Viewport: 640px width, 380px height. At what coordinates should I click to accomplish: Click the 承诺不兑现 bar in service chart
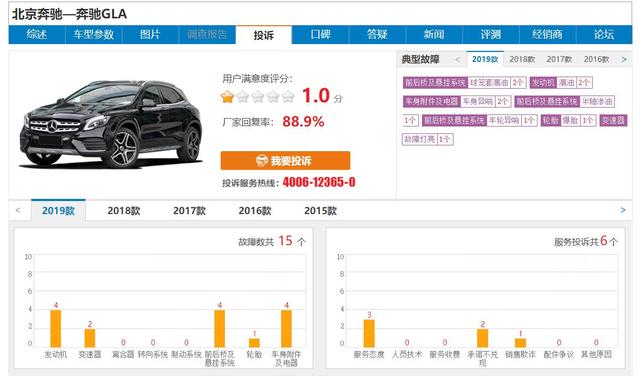click(x=482, y=338)
